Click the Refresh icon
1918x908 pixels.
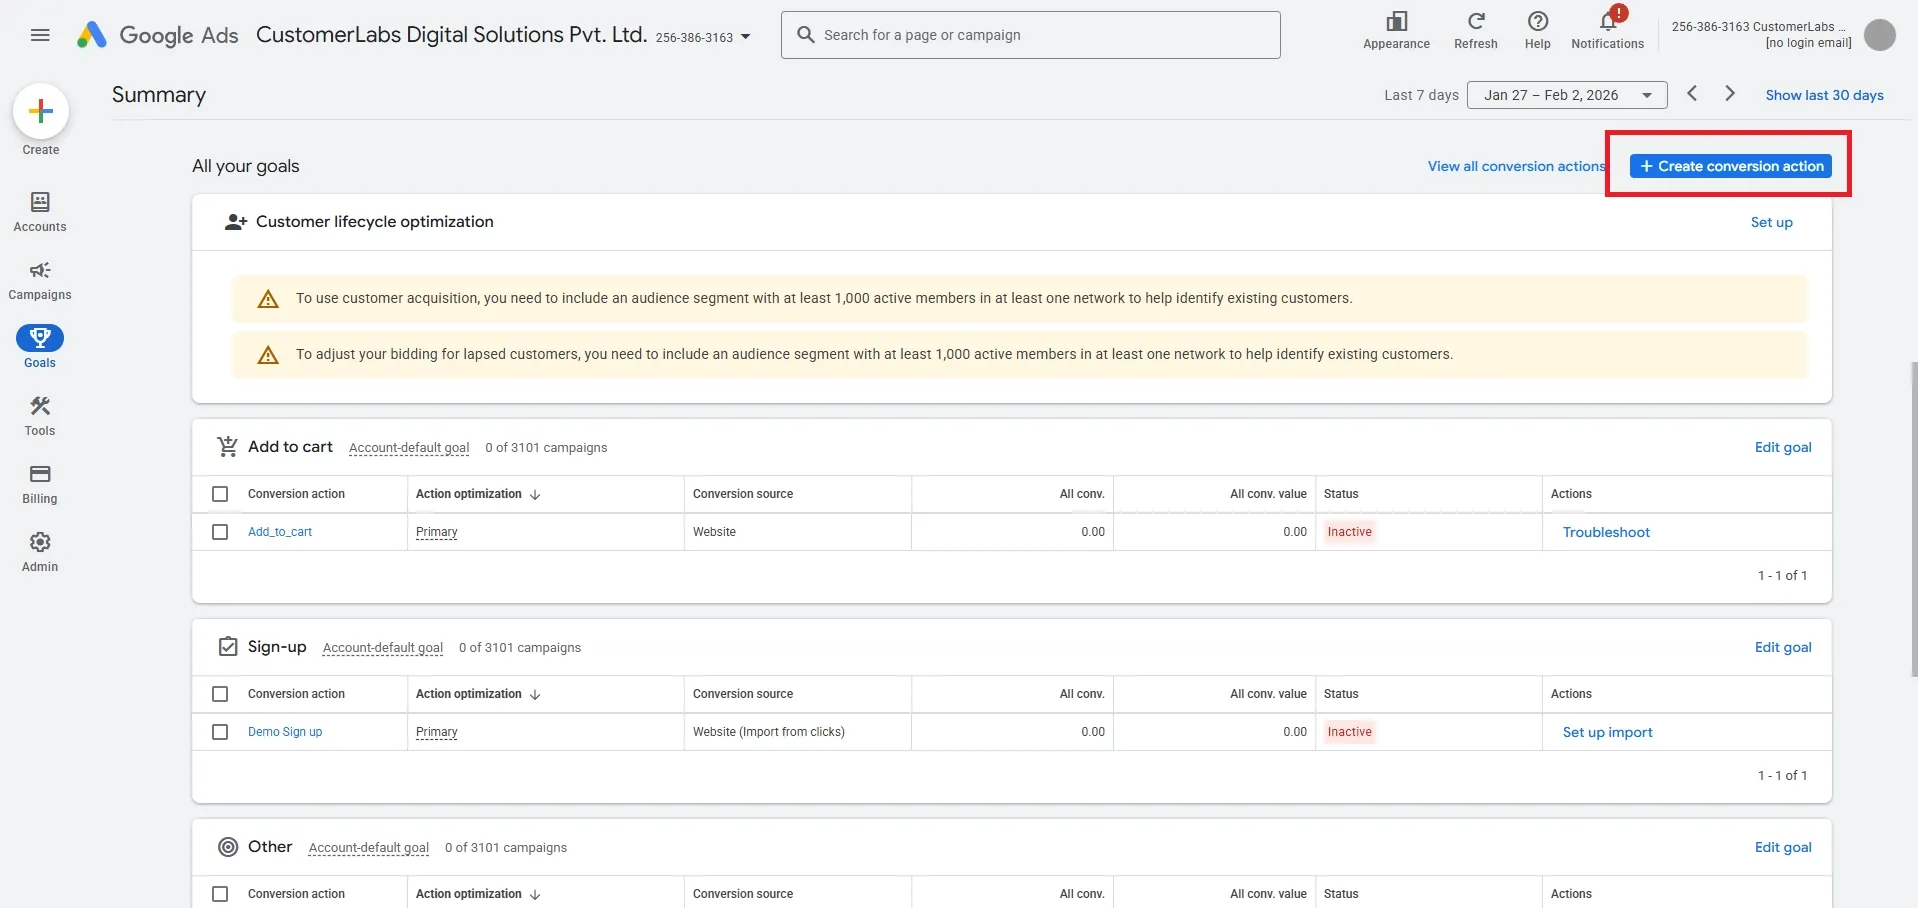click(1476, 21)
